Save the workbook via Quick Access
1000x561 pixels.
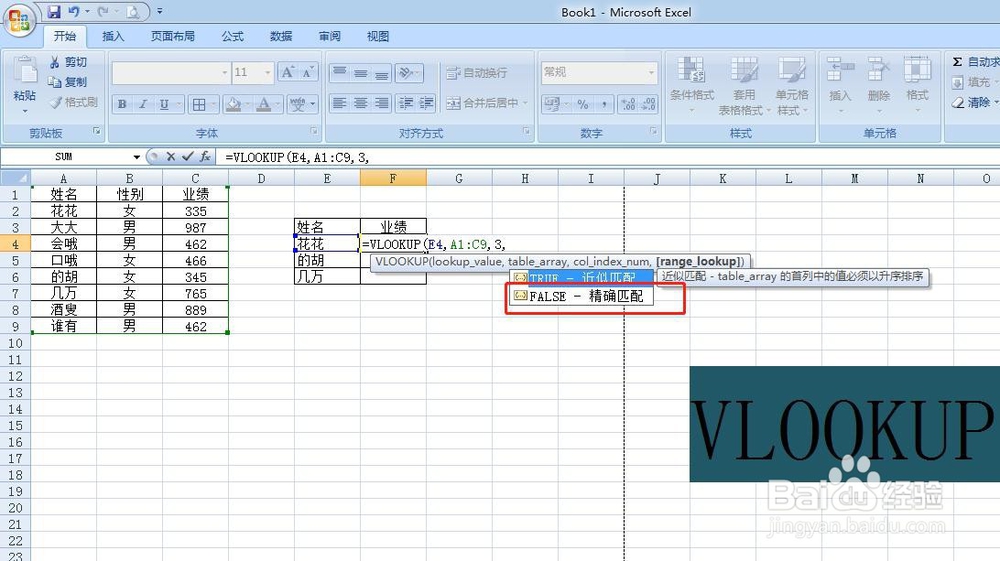pyautogui.click(x=54, y=11)
